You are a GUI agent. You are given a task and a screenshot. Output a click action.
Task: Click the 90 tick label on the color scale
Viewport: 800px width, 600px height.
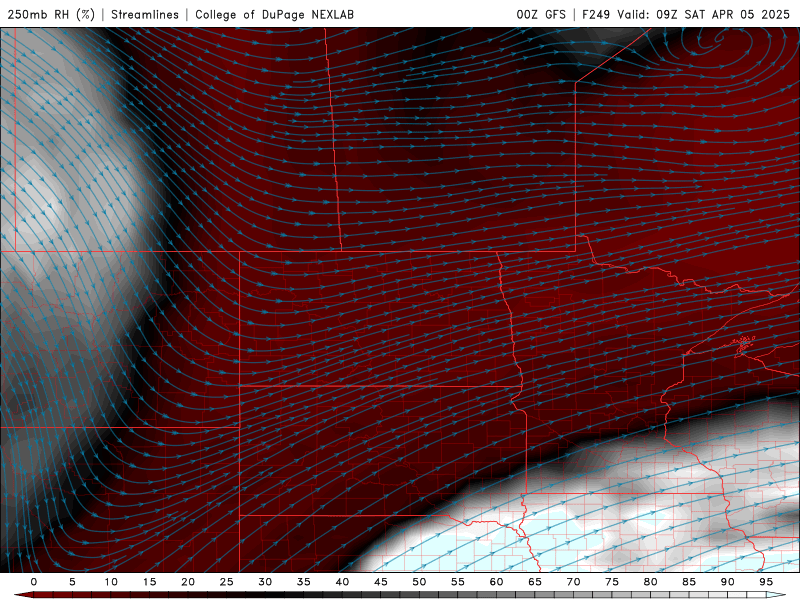[727, 582]
